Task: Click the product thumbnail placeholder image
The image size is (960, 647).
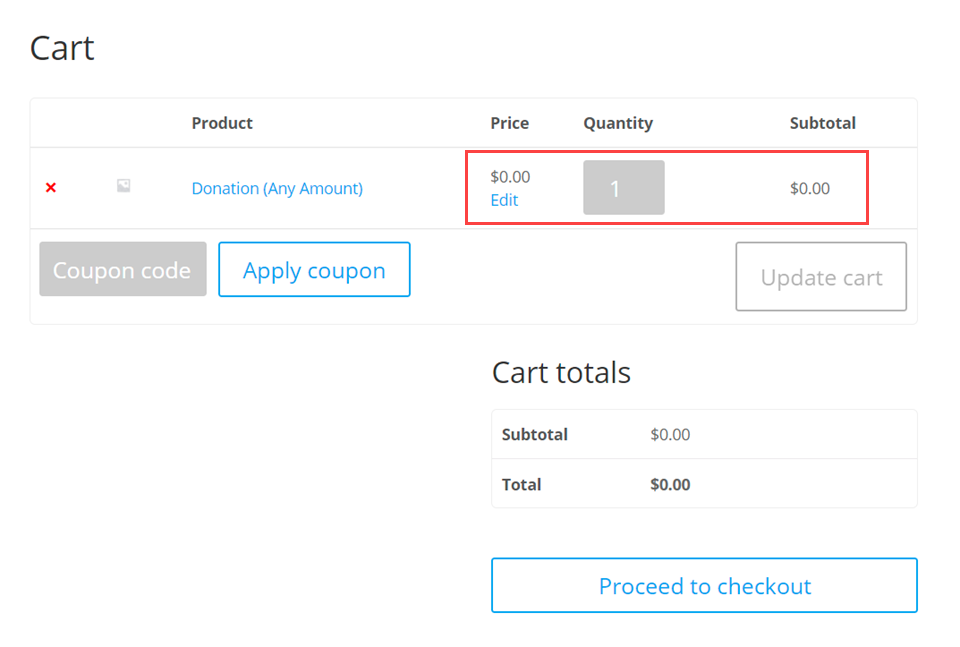Action: [124, 186]
